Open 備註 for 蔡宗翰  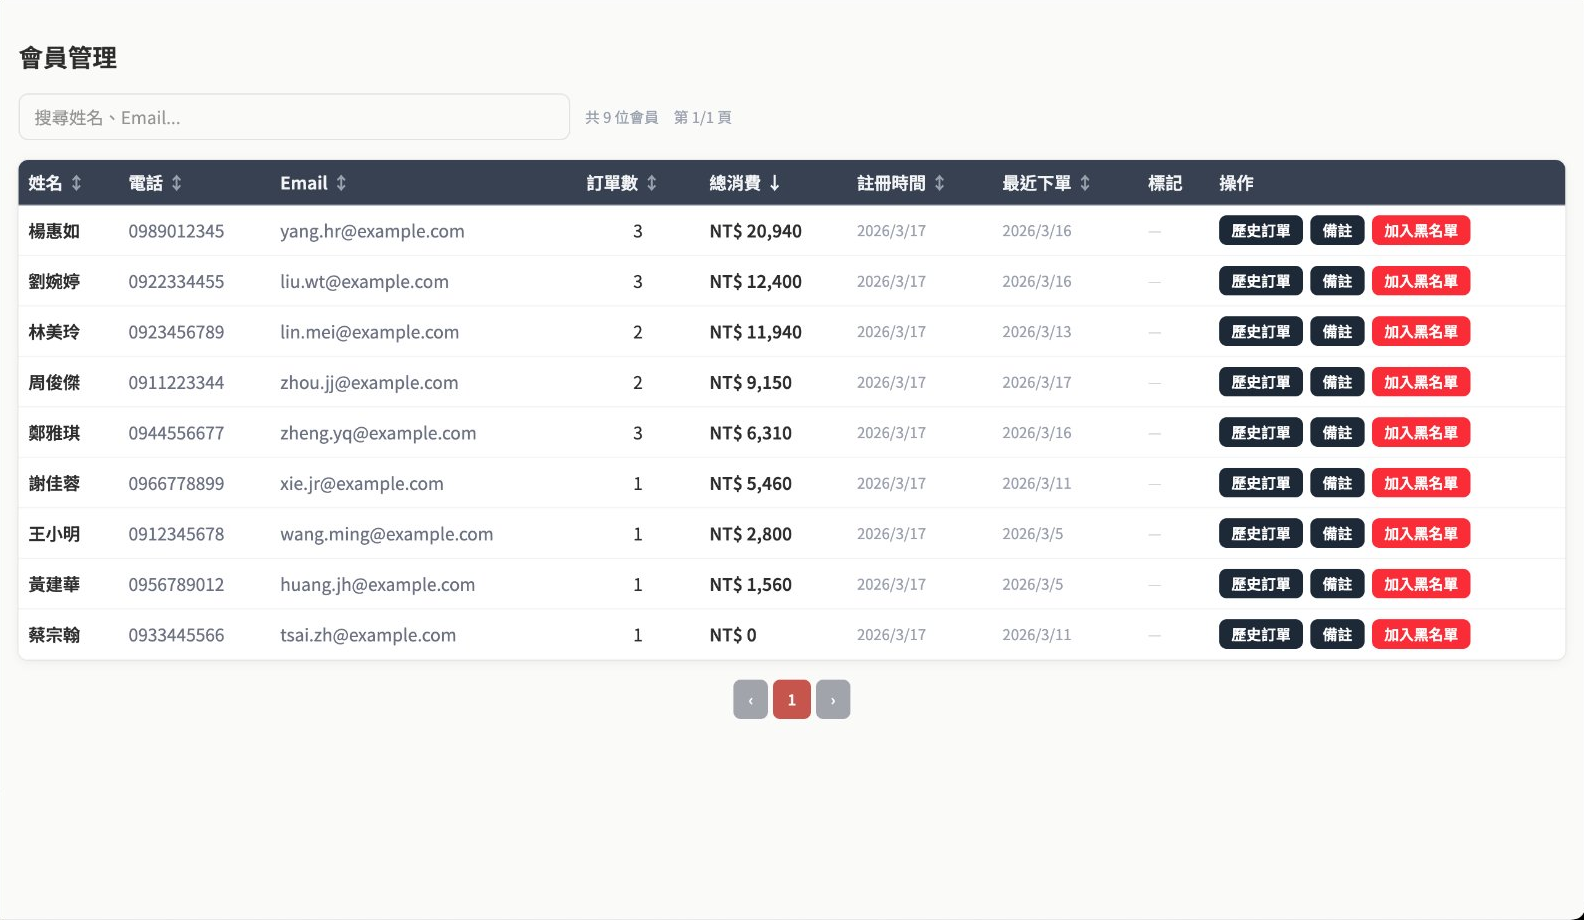tap(1337, 635)
